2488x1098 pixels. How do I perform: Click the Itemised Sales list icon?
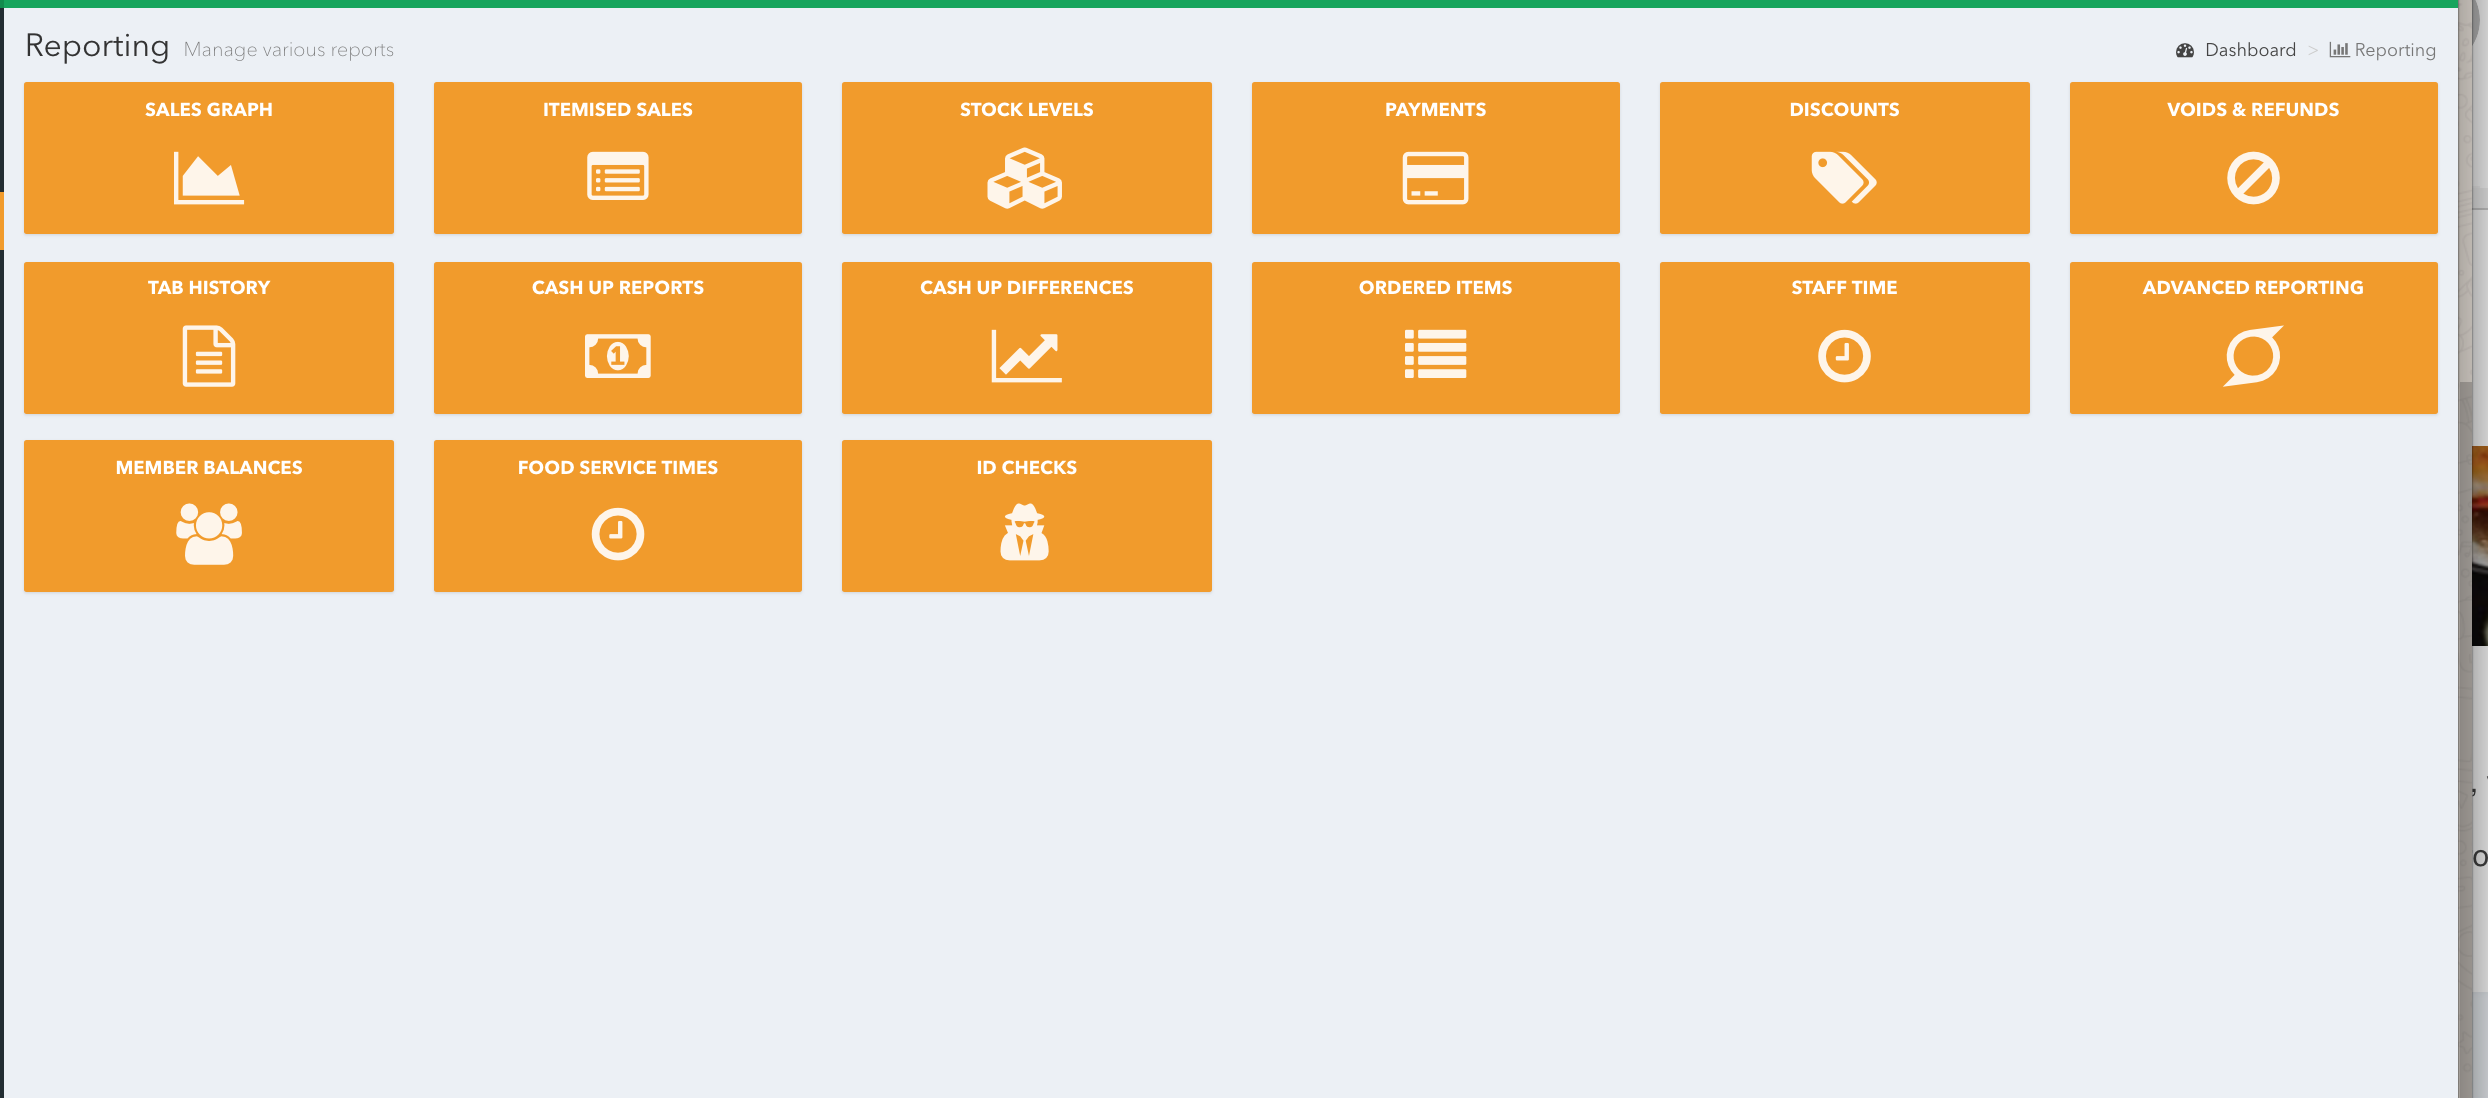[617, 177]
